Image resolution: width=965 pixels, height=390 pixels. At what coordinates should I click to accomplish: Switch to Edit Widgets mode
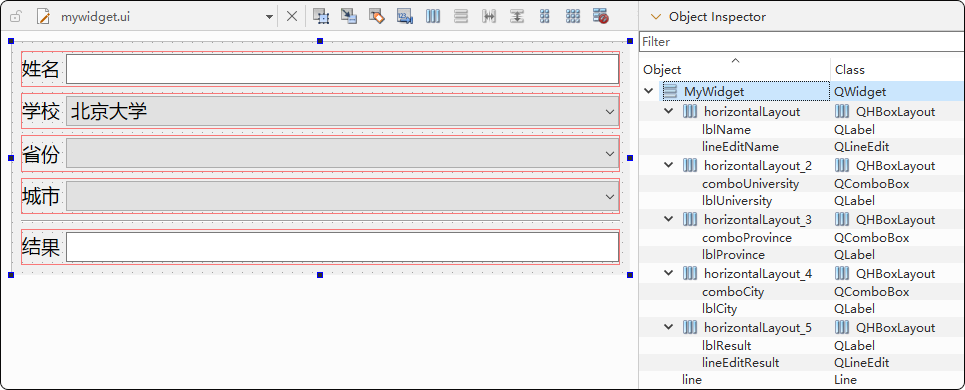point(321,17)
